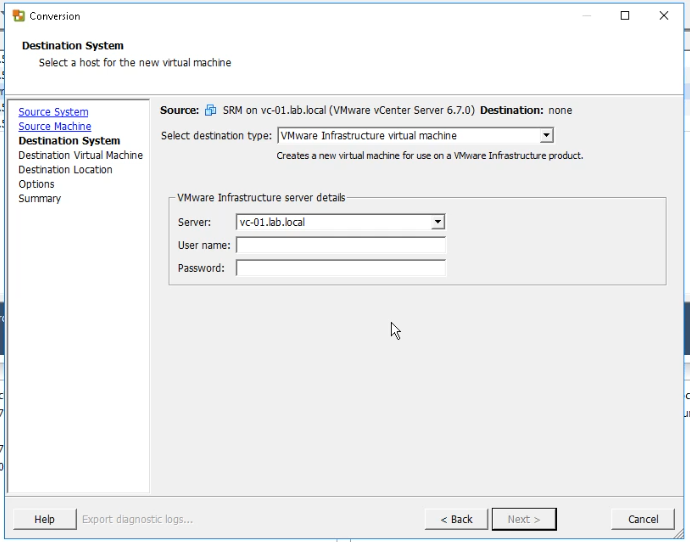
Task: Open the Source Machine step link
Action: [55, 126]
